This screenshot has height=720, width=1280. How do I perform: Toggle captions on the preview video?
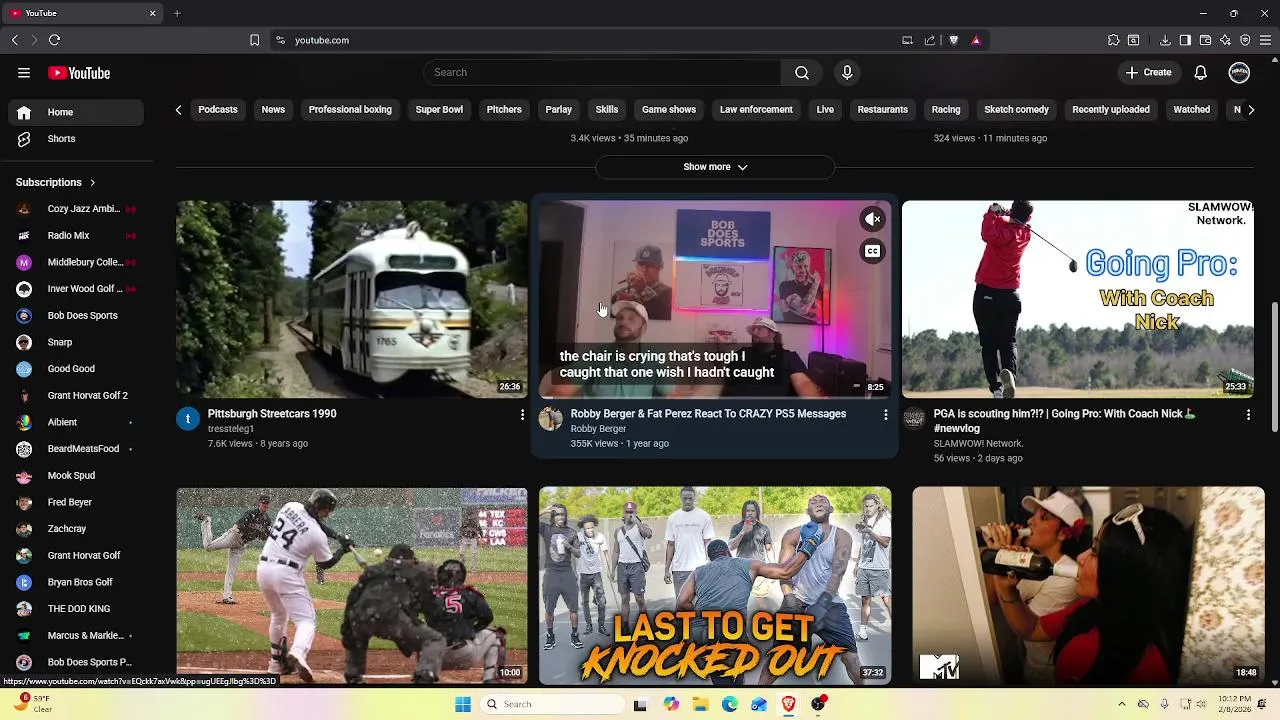873,252
